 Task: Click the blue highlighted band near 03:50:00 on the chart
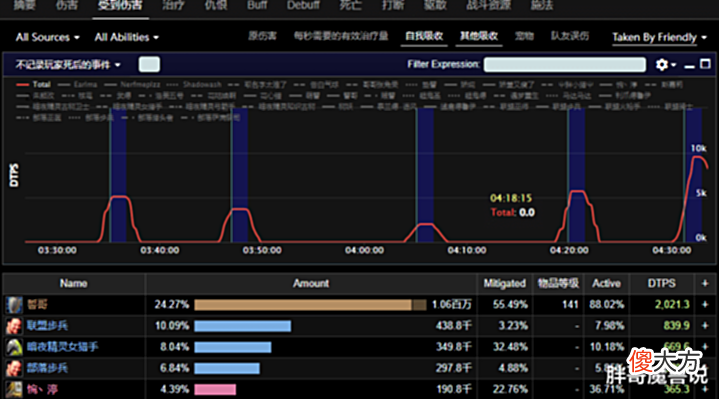(x=240, y=175)
